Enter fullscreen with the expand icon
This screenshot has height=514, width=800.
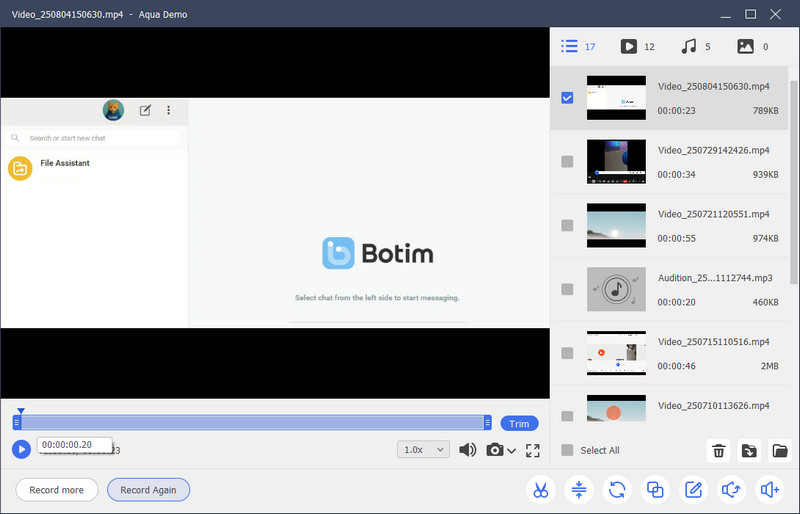pos(533,450)
